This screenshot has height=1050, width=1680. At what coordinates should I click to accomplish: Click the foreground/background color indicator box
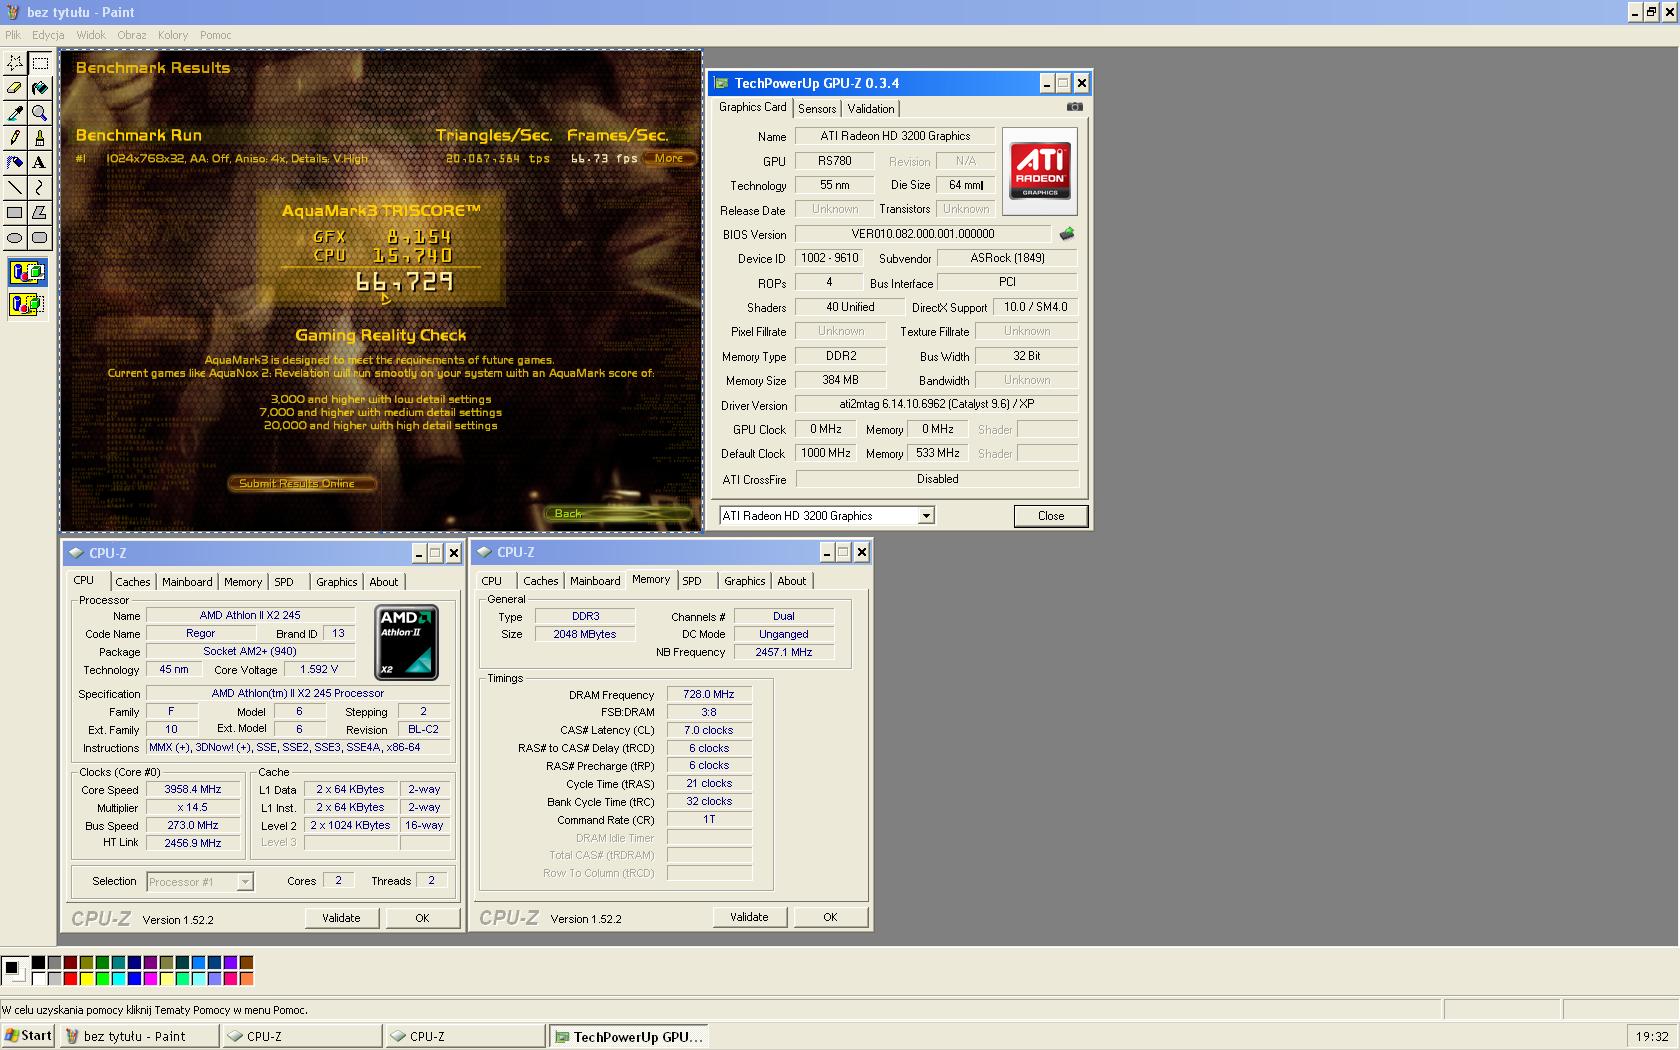click(14, 970)
